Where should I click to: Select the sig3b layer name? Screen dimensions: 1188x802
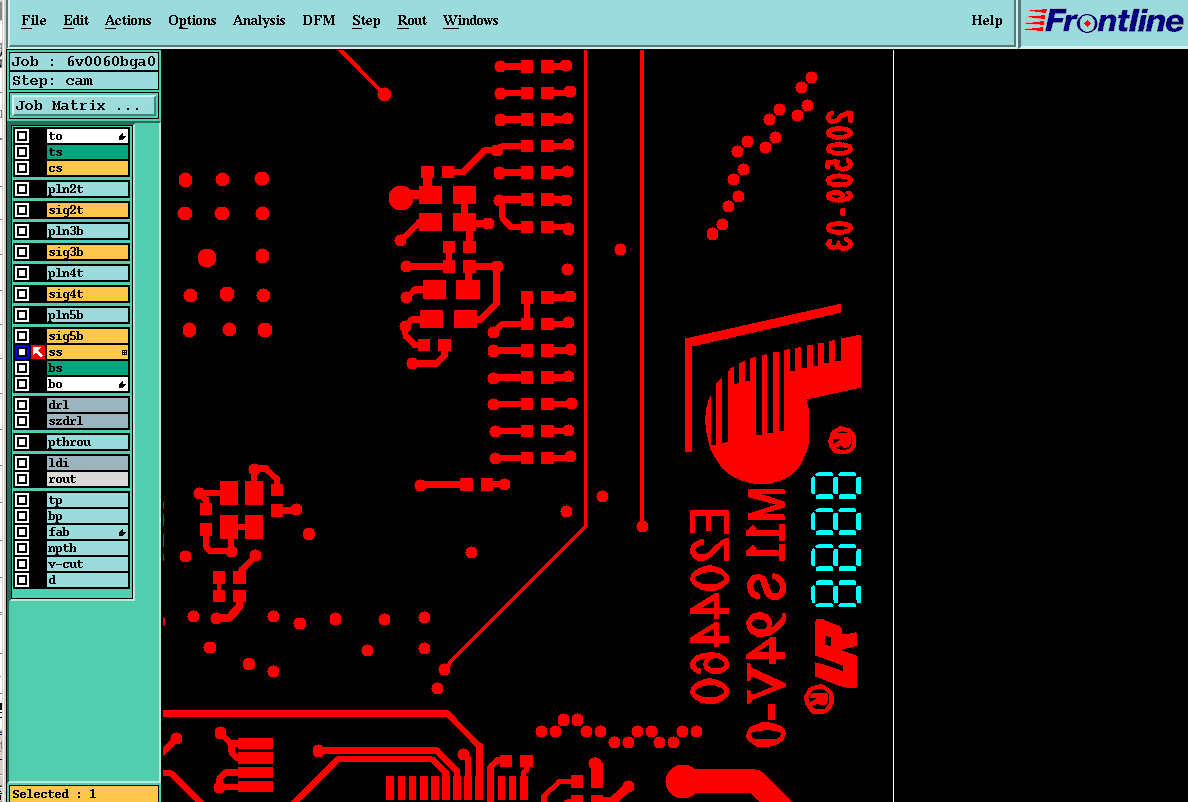(87, 252)
